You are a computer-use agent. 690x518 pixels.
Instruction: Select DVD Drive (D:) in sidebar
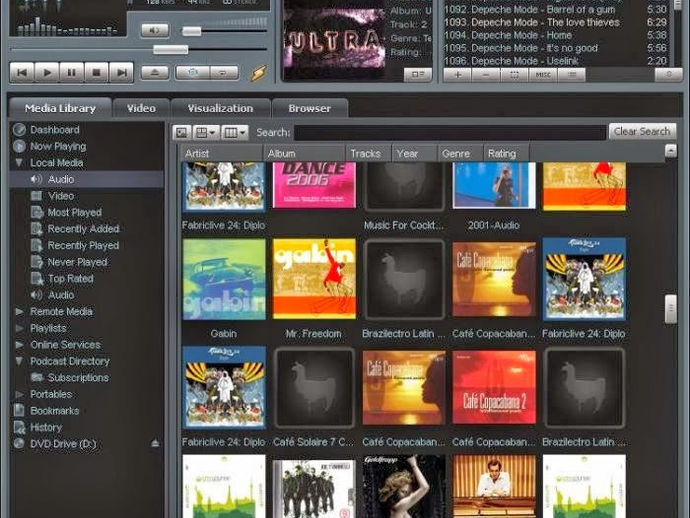point(63,444)
